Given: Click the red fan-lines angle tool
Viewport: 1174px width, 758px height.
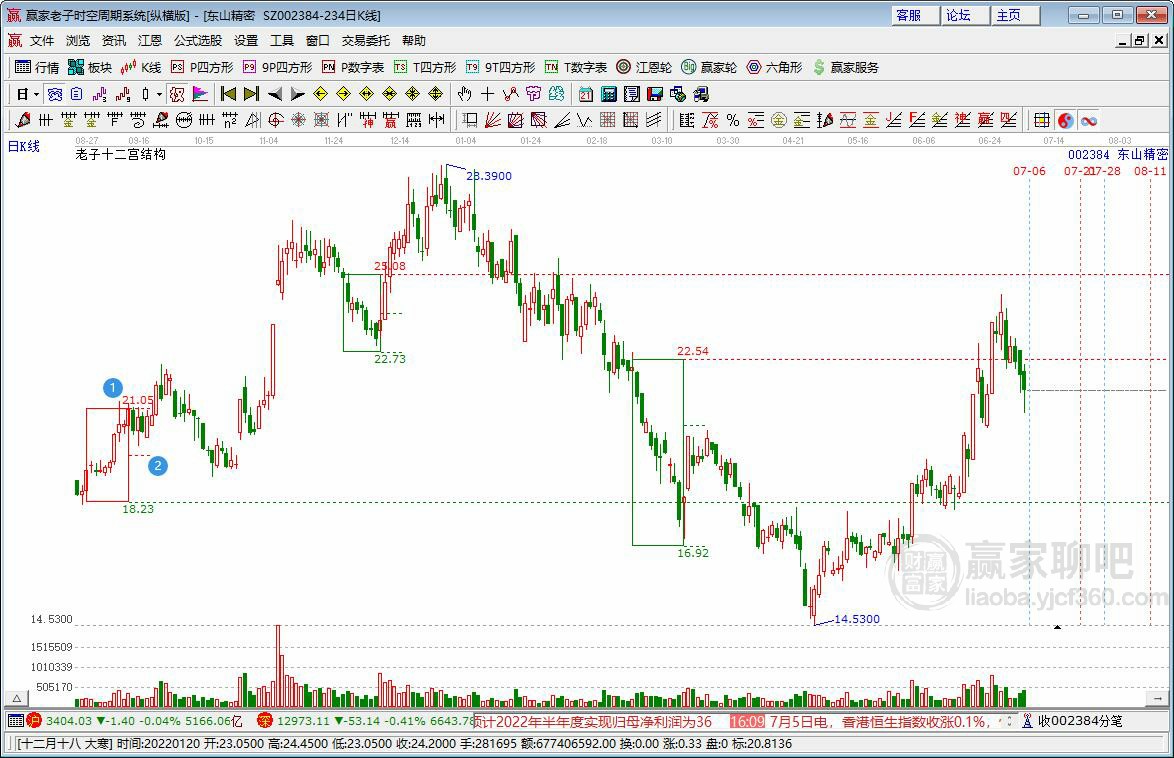Looking at the screenshot, I should (493, 120).
